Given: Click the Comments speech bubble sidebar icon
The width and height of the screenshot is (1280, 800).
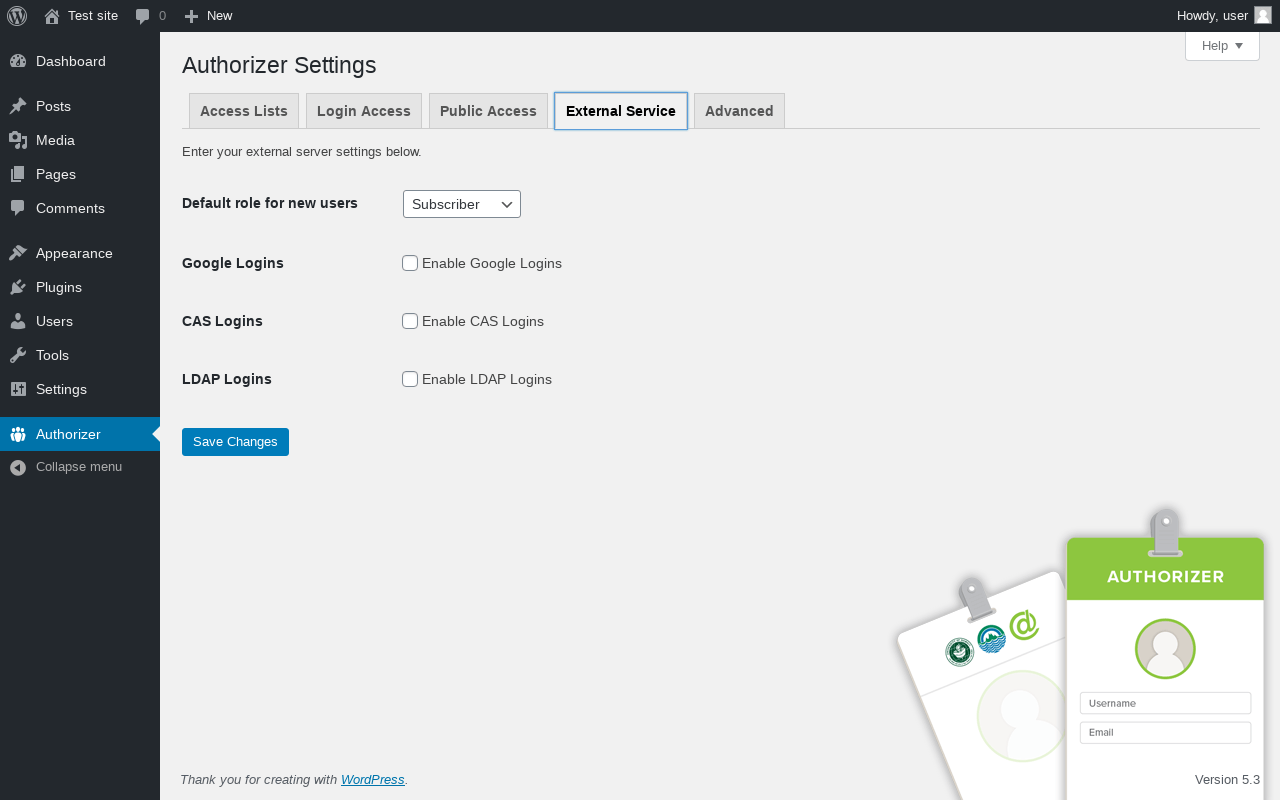Looking at the screenshot, I should (18, 208).
